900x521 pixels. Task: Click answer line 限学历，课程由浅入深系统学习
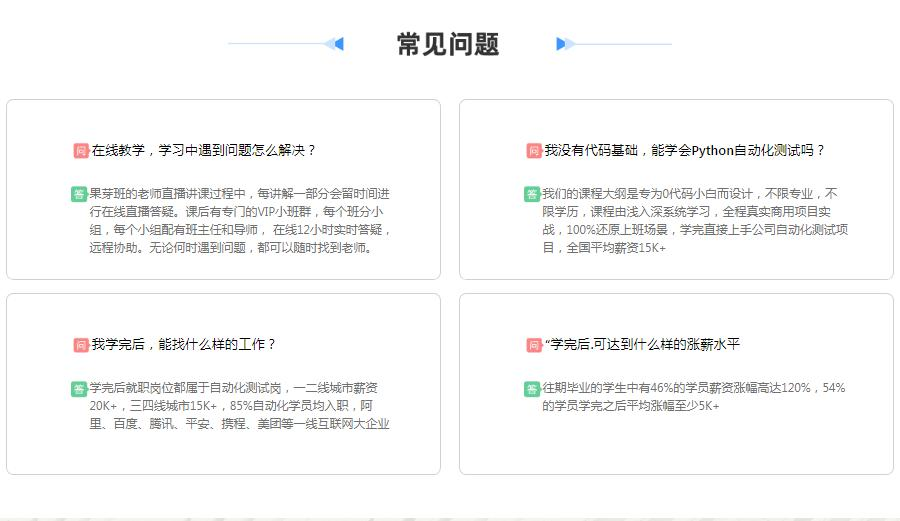click(686, 212)
